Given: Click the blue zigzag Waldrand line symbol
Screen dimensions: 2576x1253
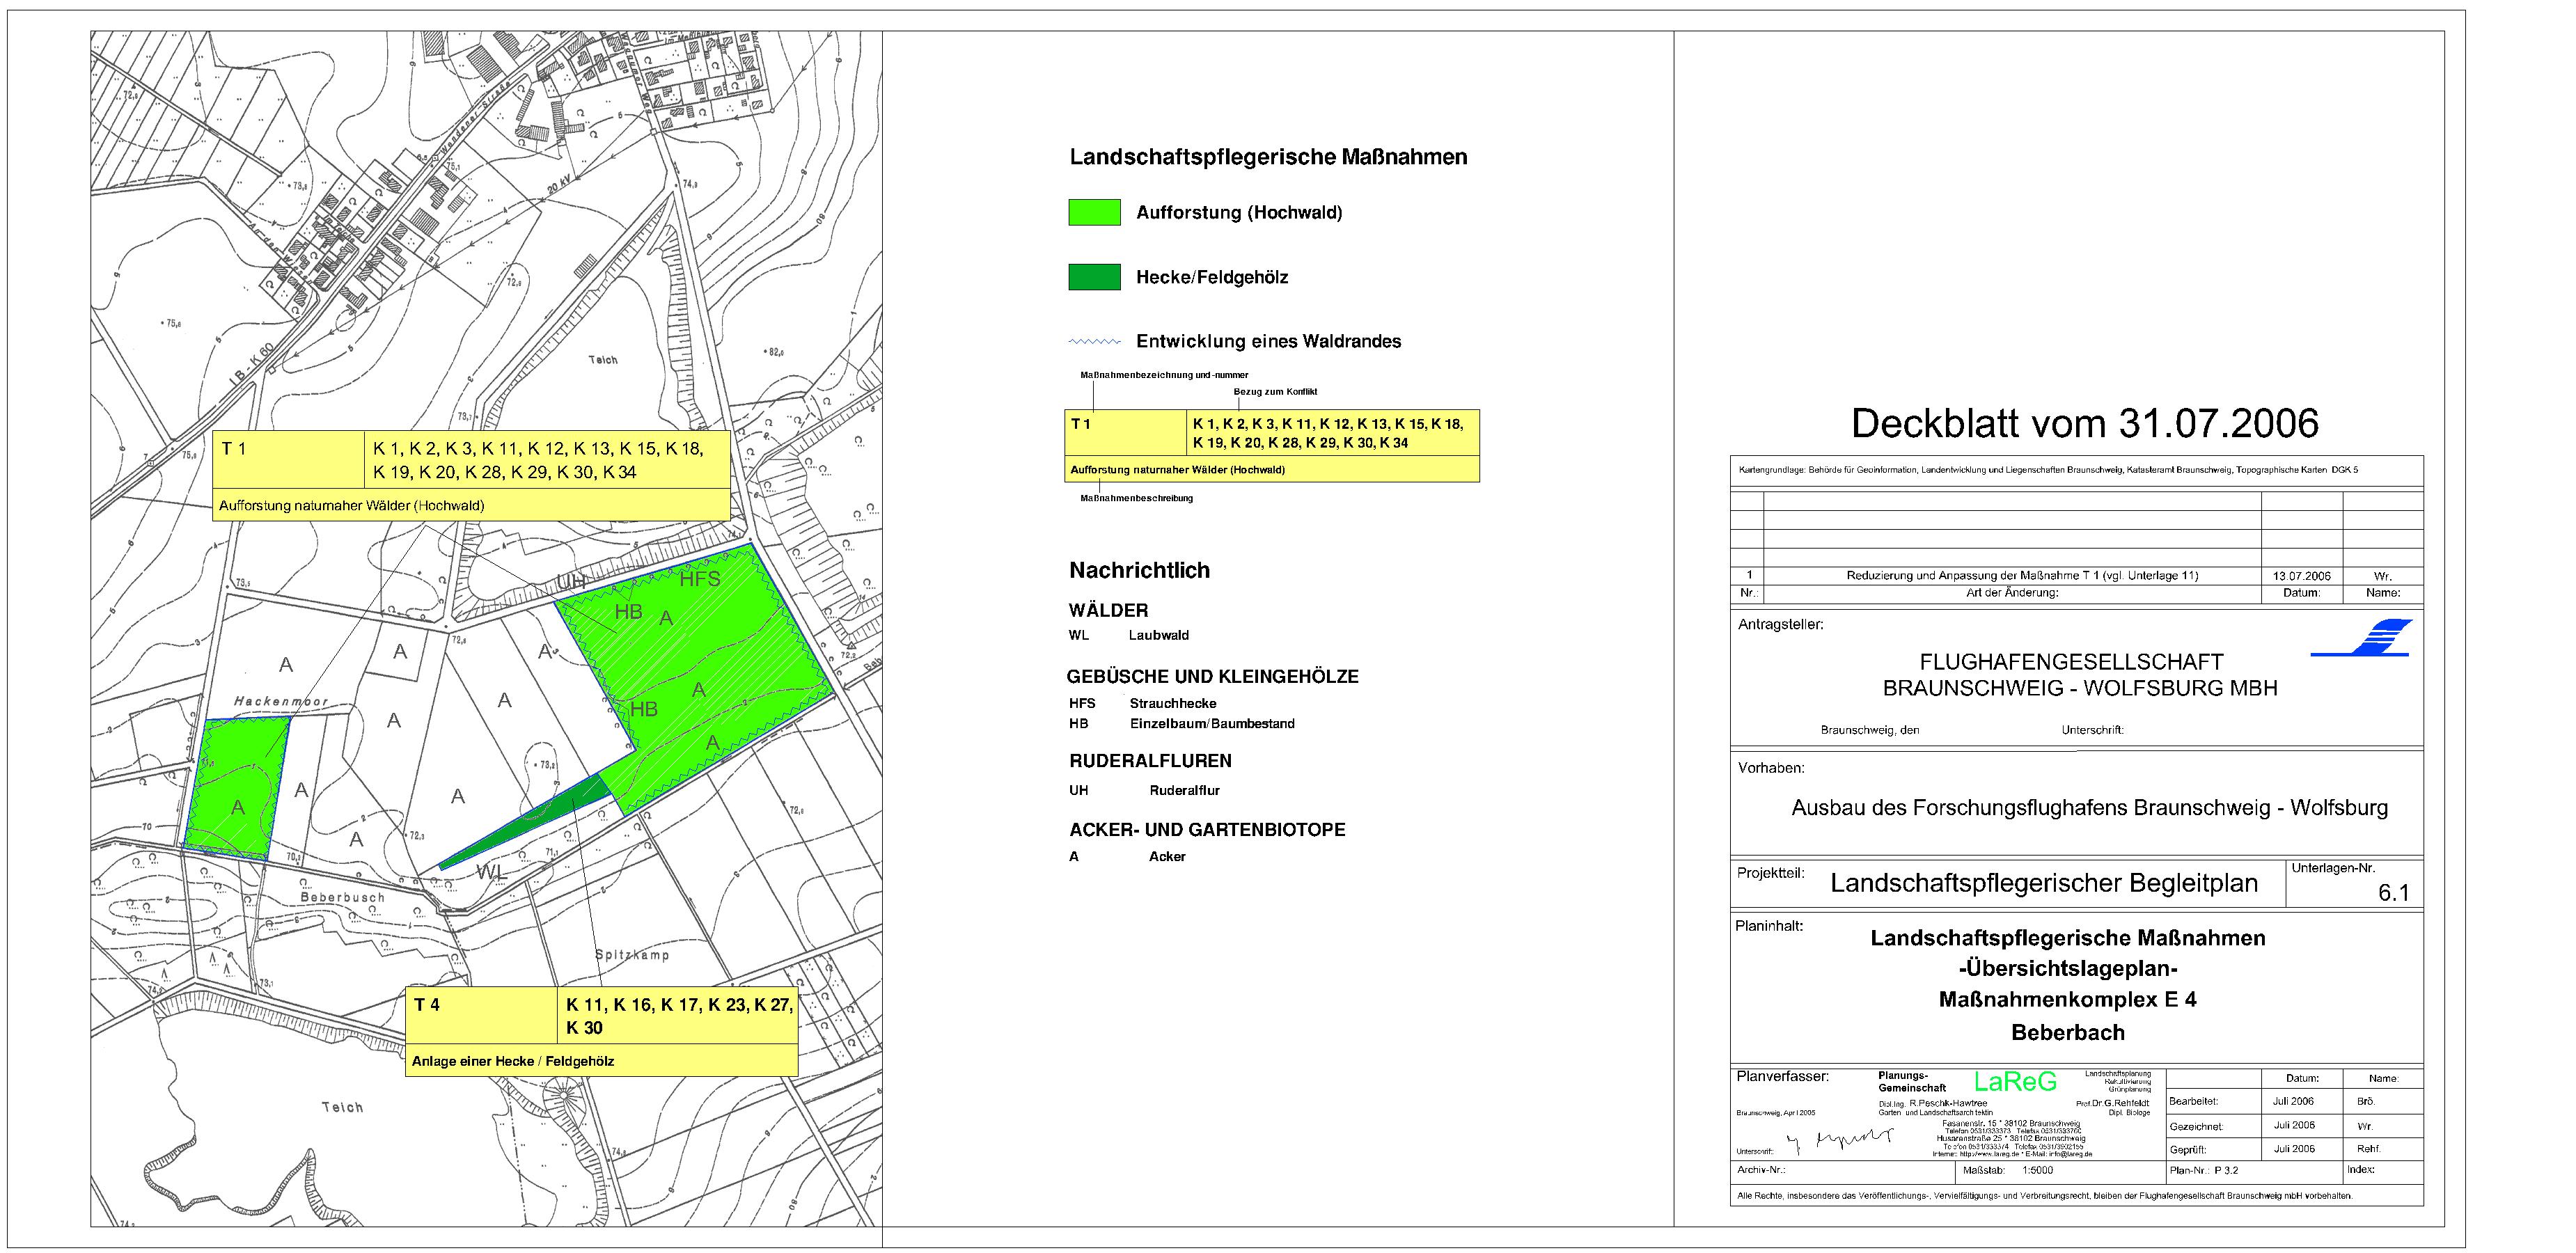Looking at the screenshot, I should 1094,342.
